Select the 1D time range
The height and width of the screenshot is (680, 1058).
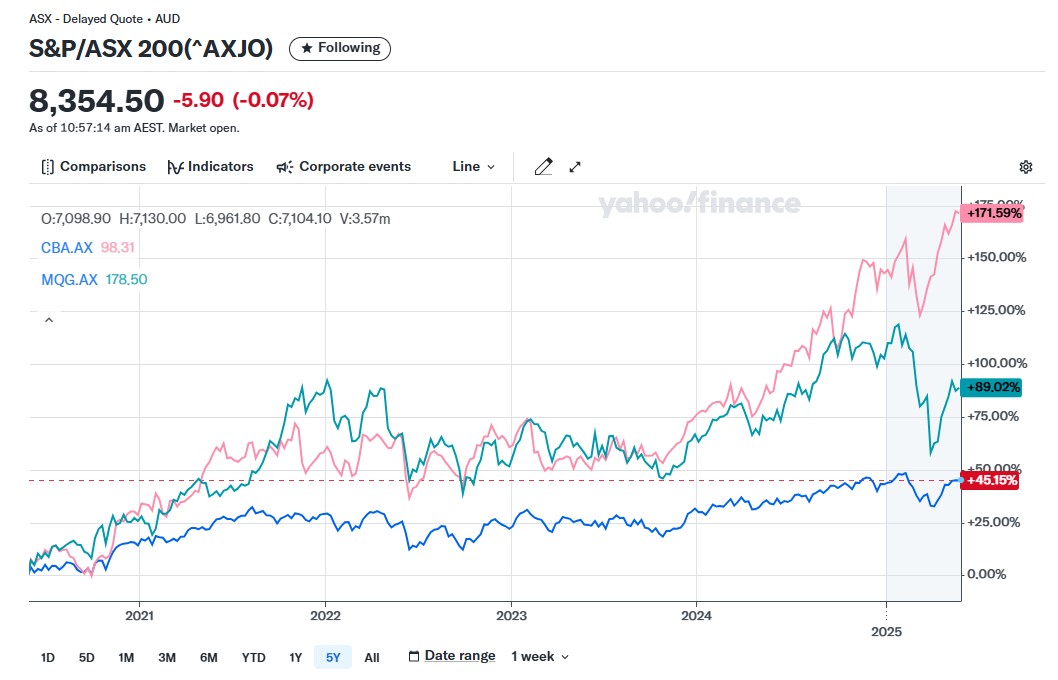[48, 657]
